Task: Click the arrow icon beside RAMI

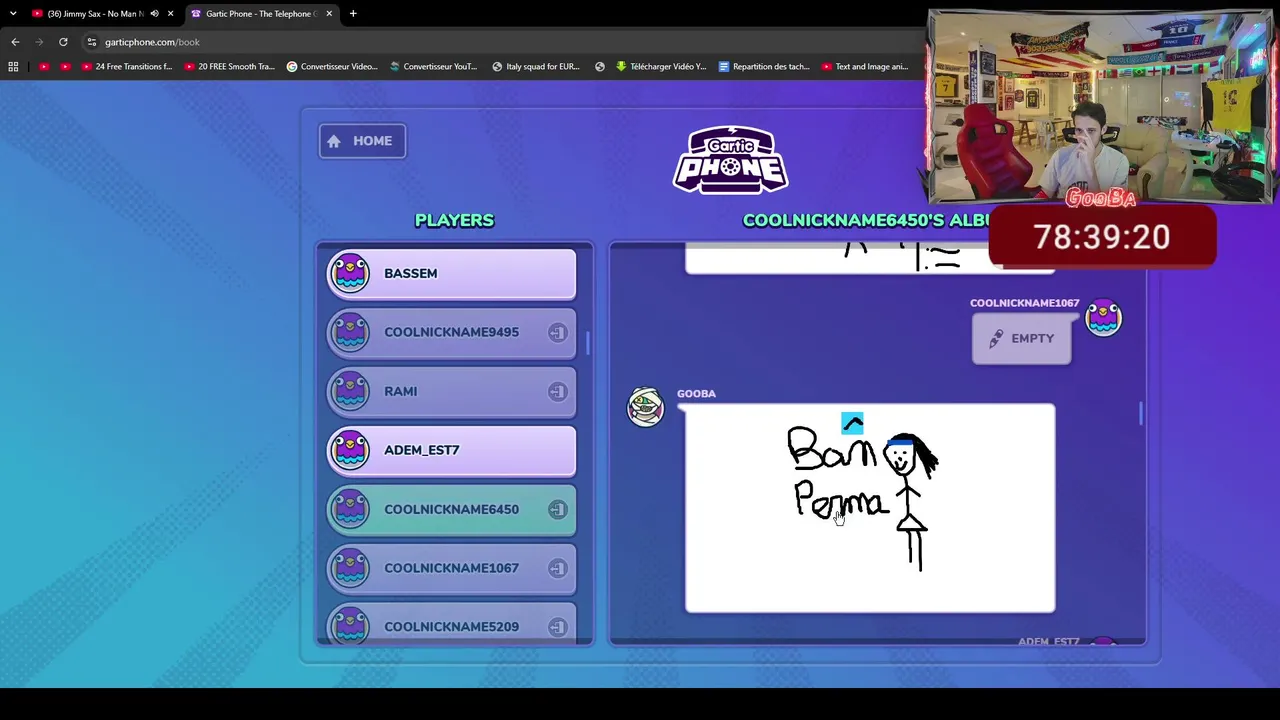Action: 557,391
